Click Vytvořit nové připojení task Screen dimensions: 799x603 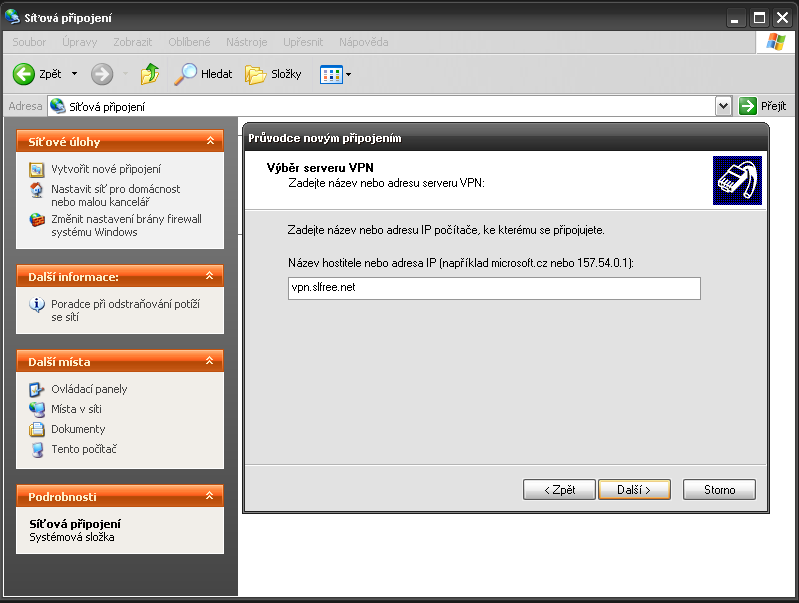click(x=105, y=169)
